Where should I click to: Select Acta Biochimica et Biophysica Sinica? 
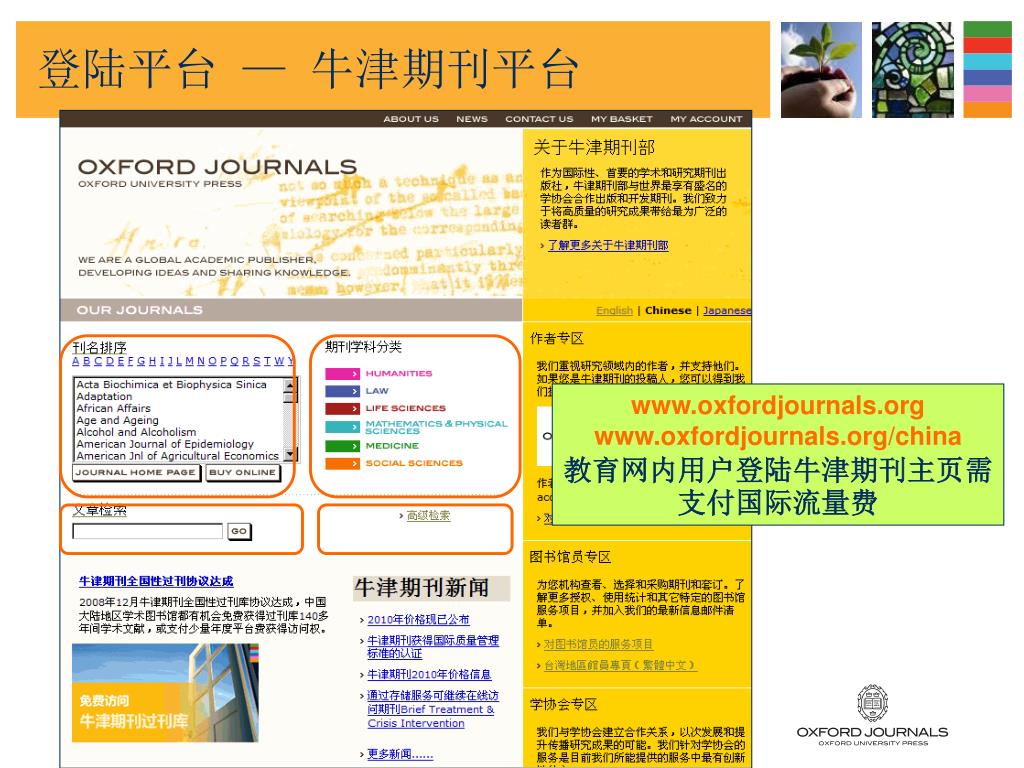pyautogui.click(x=171, y=385)
